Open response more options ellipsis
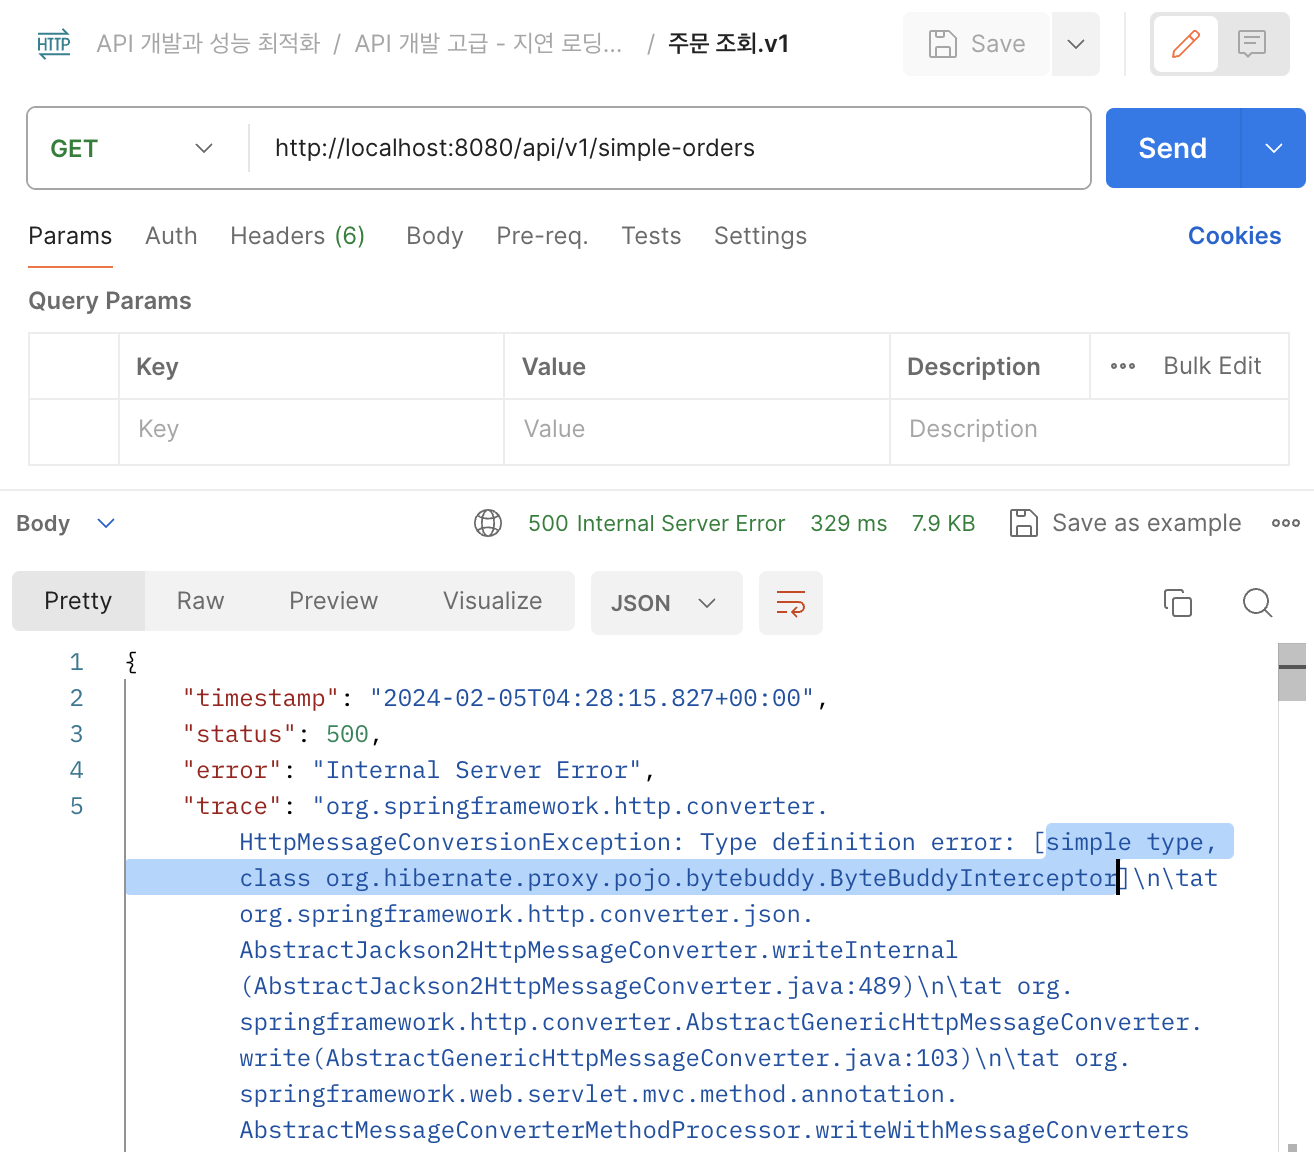 pos(1286,523)
